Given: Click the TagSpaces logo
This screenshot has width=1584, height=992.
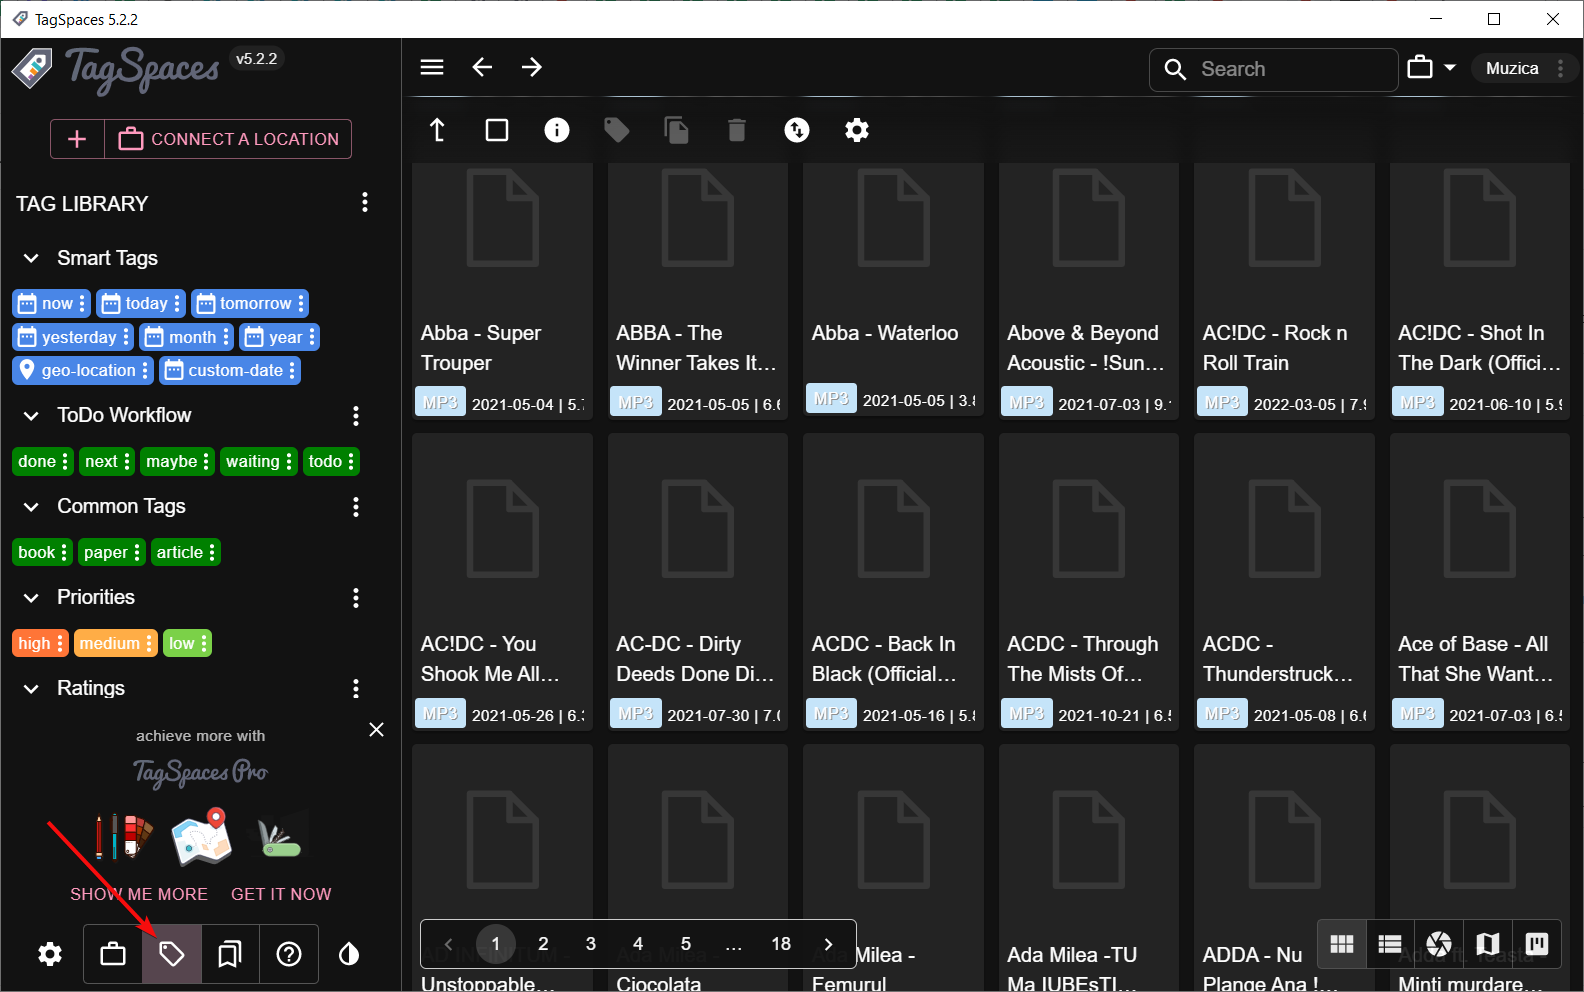Looking at the screenshot, I should 116,70.
